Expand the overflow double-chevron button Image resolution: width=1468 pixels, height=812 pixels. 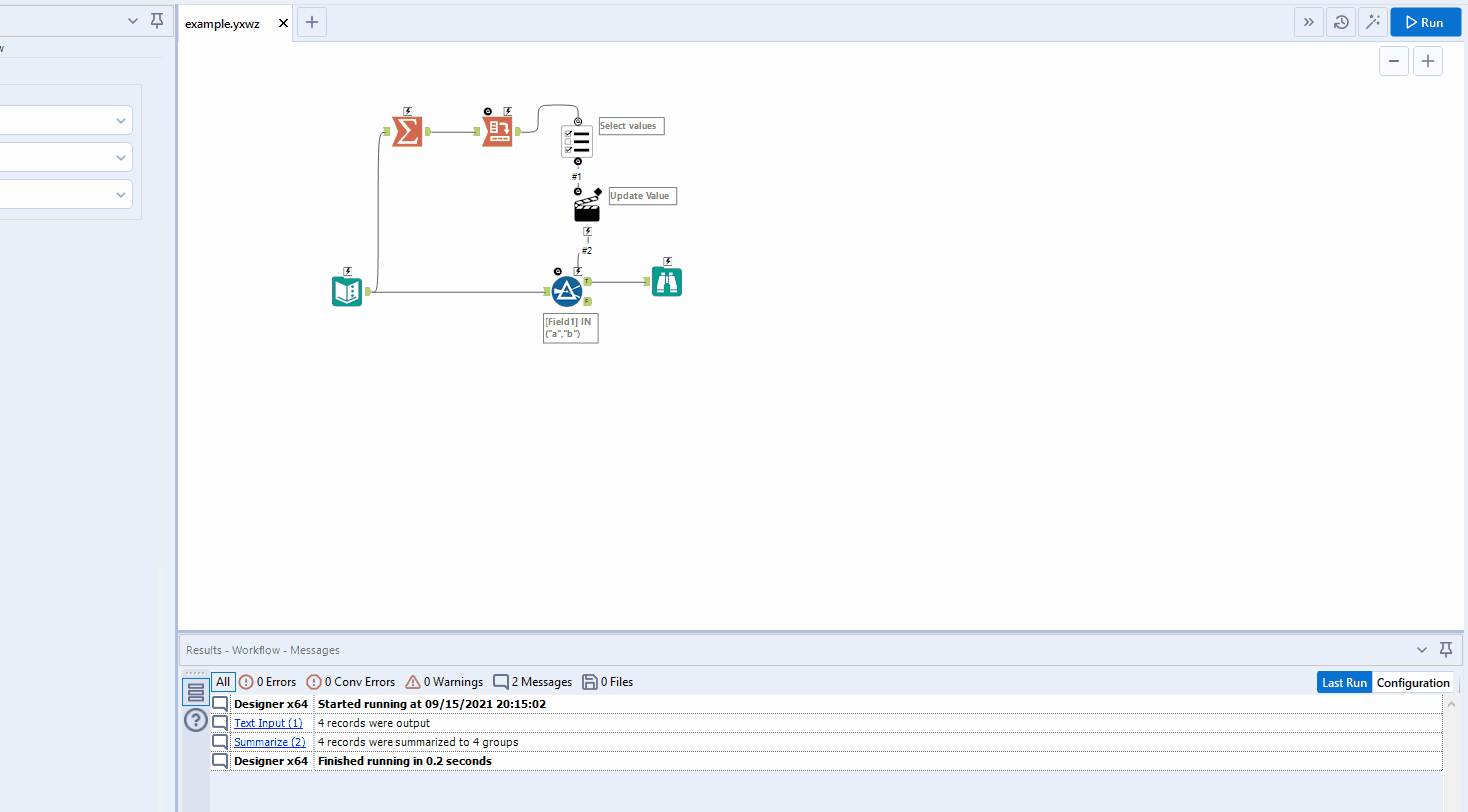1308,22
